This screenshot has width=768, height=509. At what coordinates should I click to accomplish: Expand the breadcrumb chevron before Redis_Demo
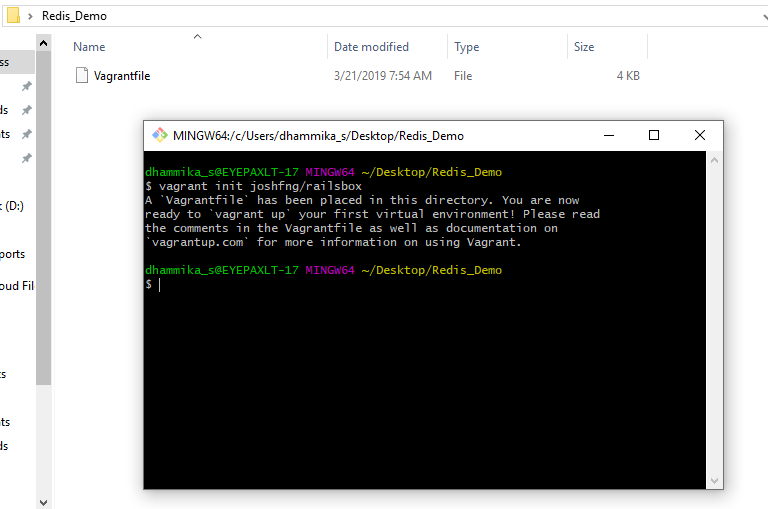tap(30, 16)
